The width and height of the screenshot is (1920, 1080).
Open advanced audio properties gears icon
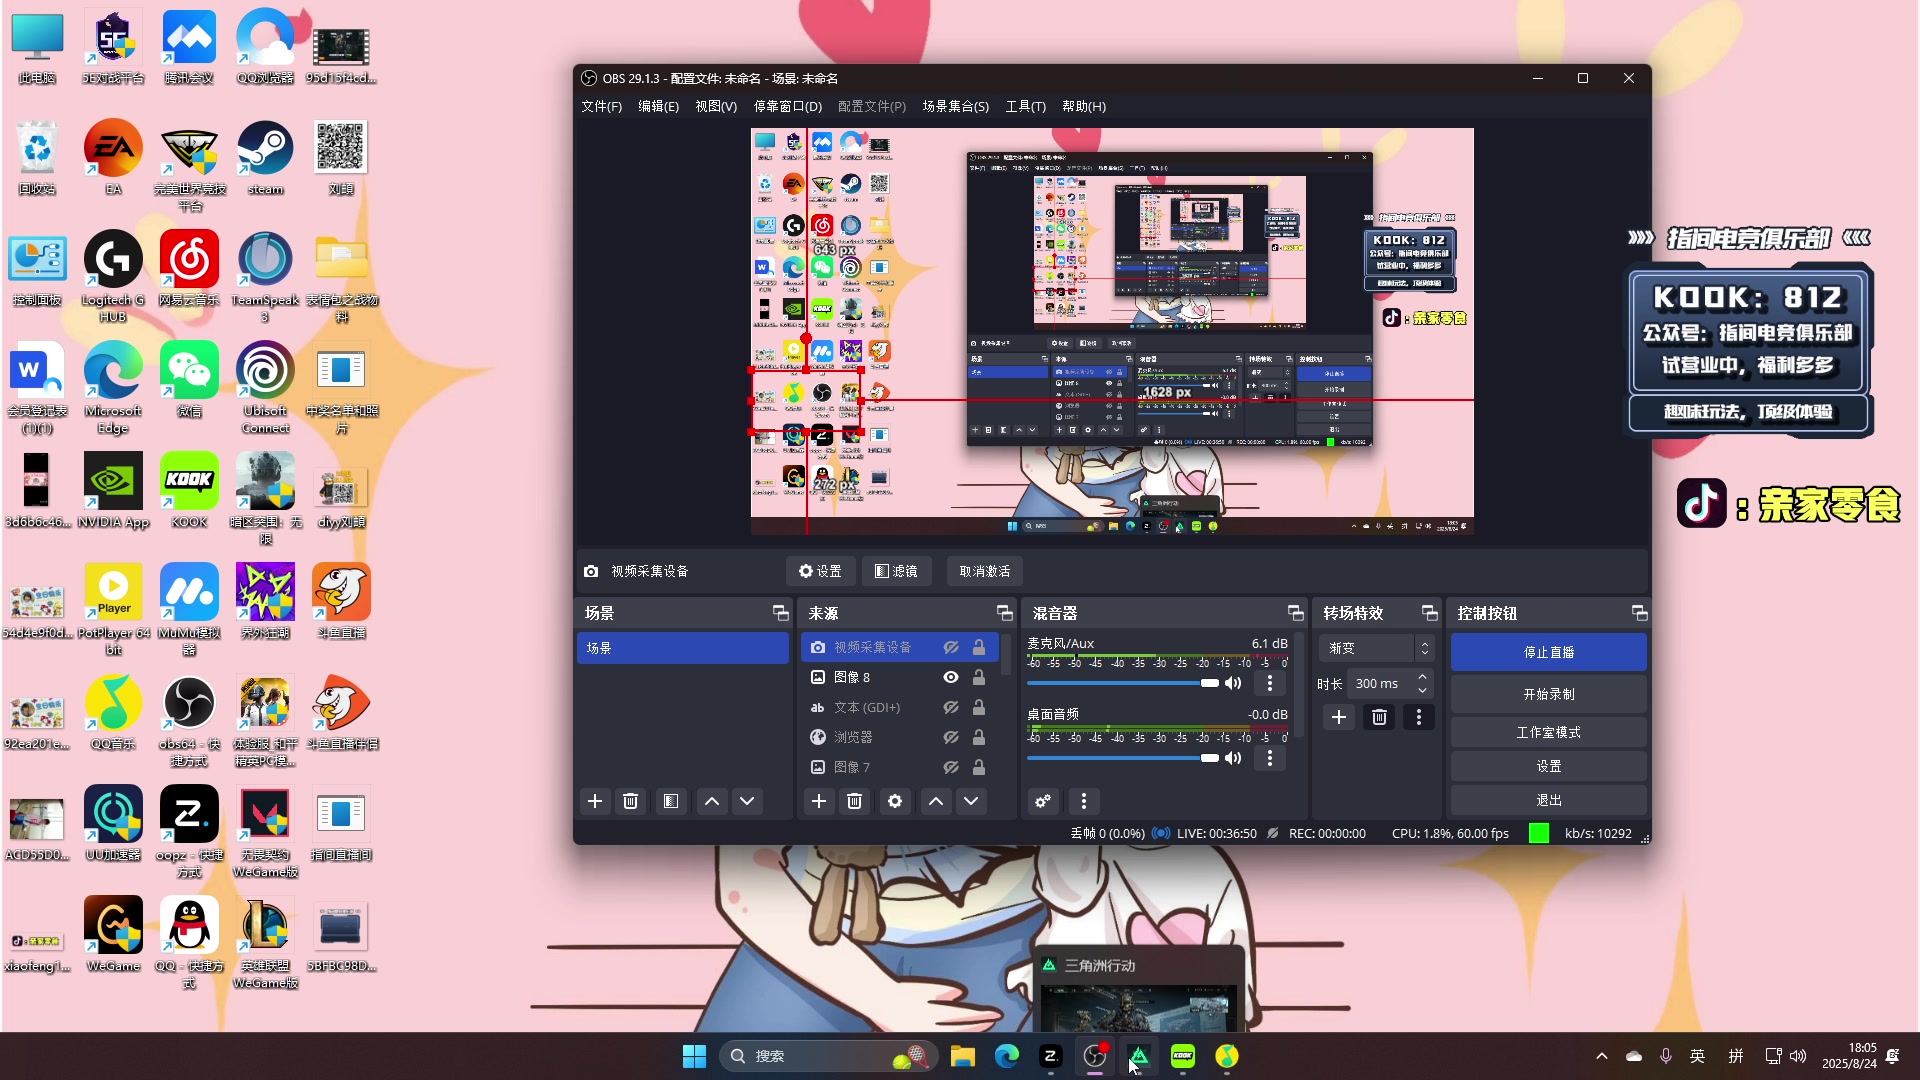[1043, 801]
